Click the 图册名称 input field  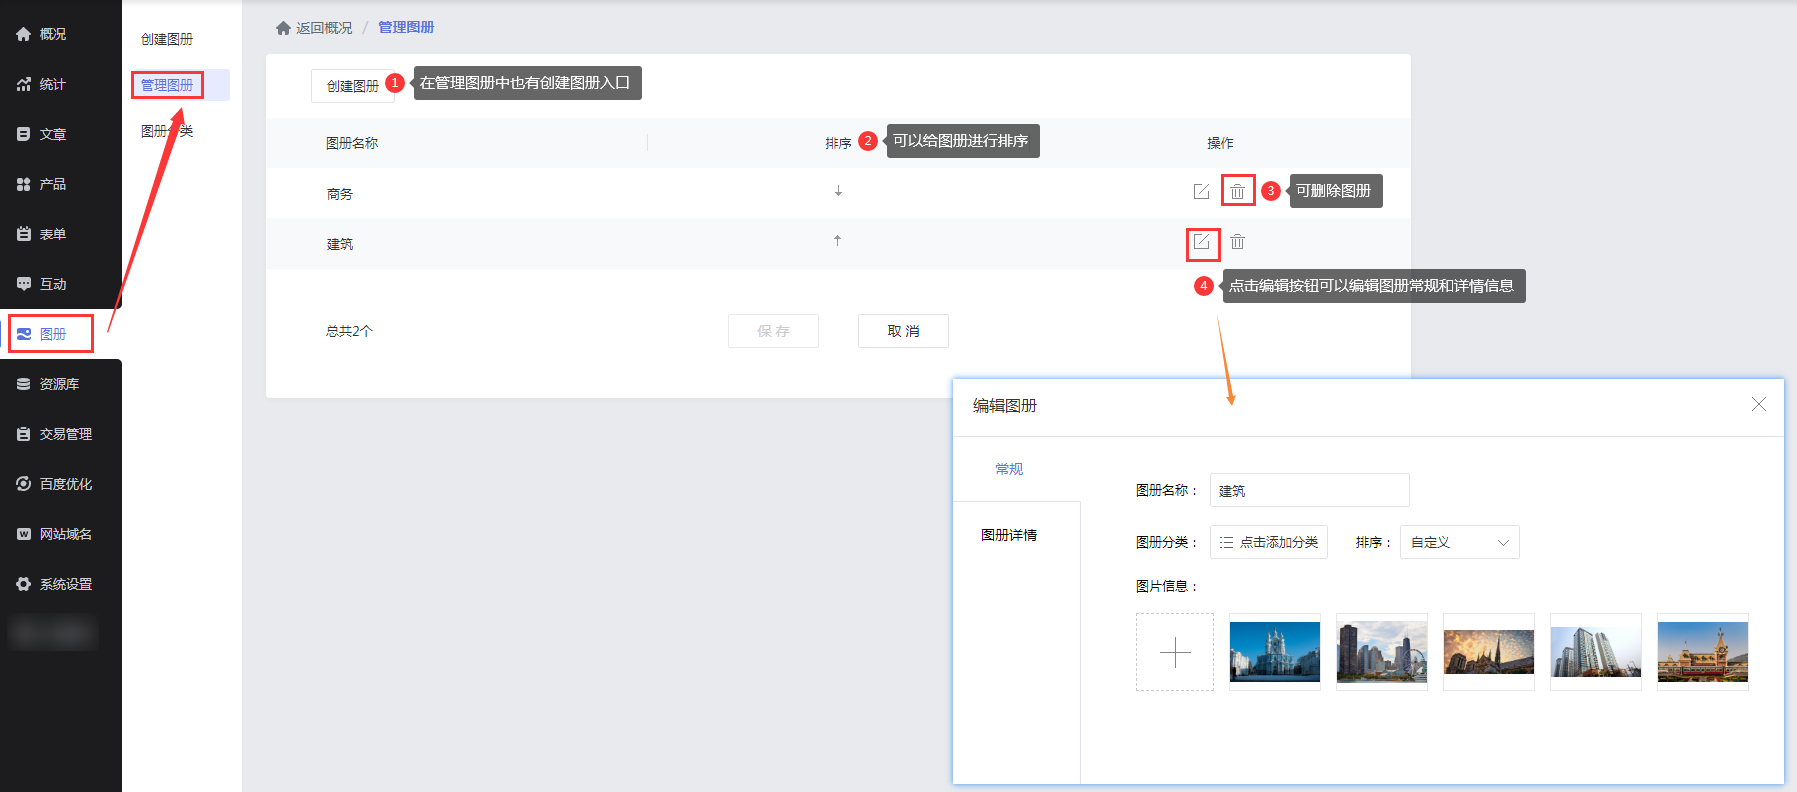(1309, 490)
